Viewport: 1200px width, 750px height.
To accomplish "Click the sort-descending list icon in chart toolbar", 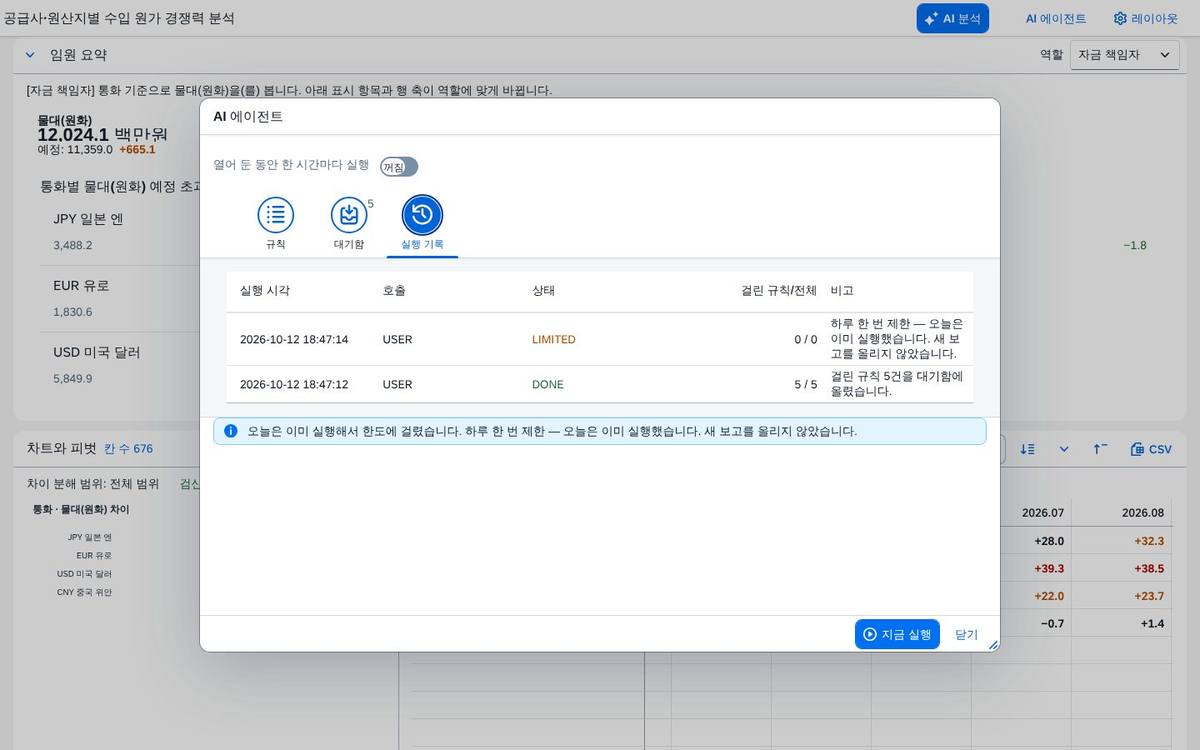I will point(1027,449).
